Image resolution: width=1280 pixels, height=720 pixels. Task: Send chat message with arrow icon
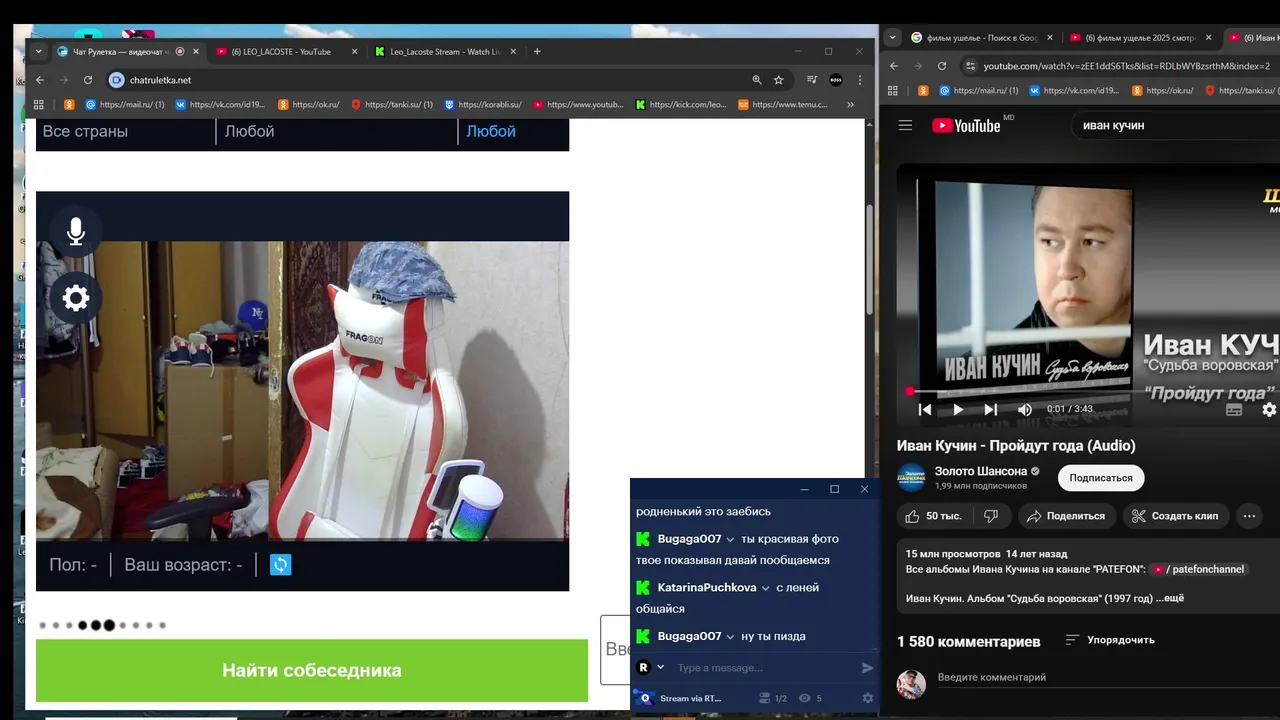pos(867,668)
